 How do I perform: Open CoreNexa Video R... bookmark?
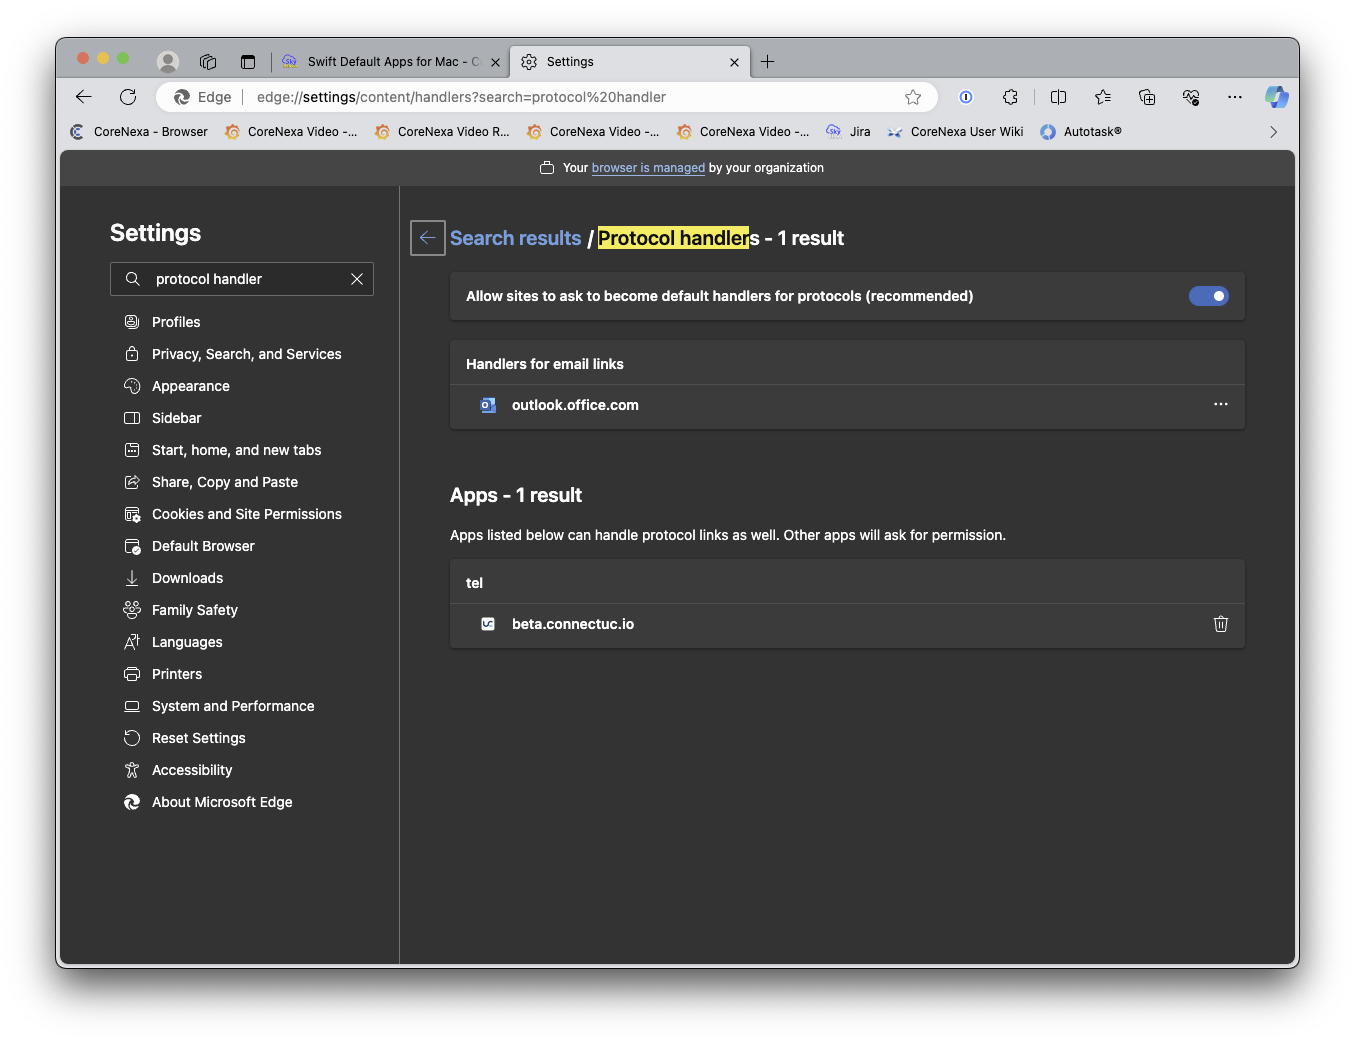click(442, 132)
